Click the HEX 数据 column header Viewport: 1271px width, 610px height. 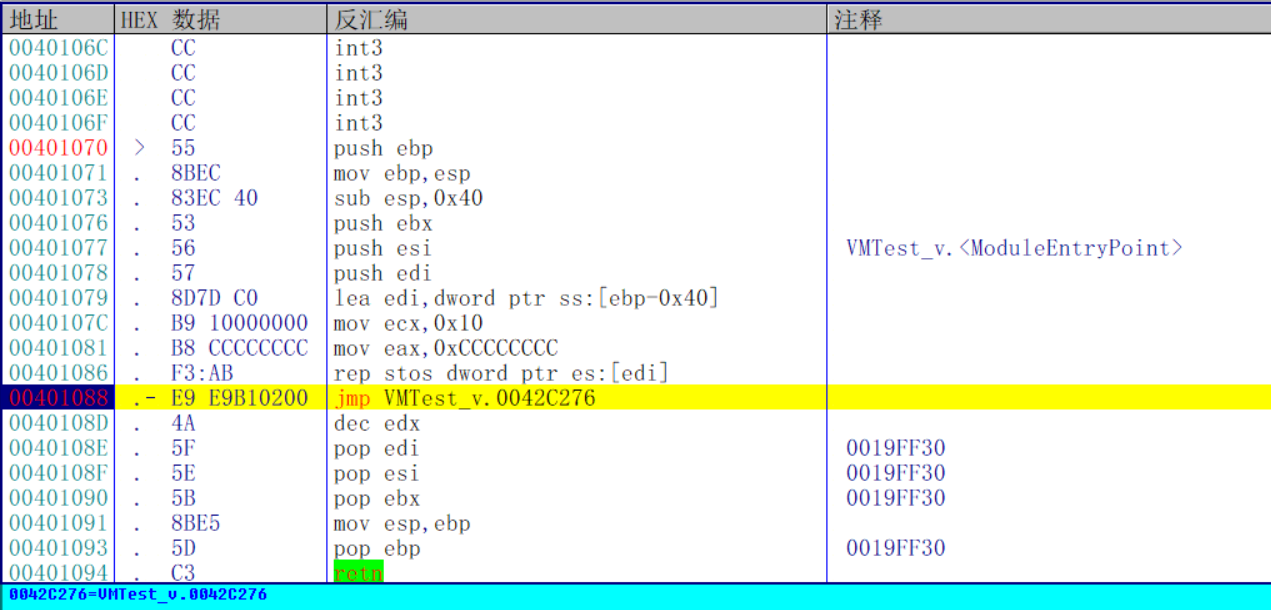221,19
